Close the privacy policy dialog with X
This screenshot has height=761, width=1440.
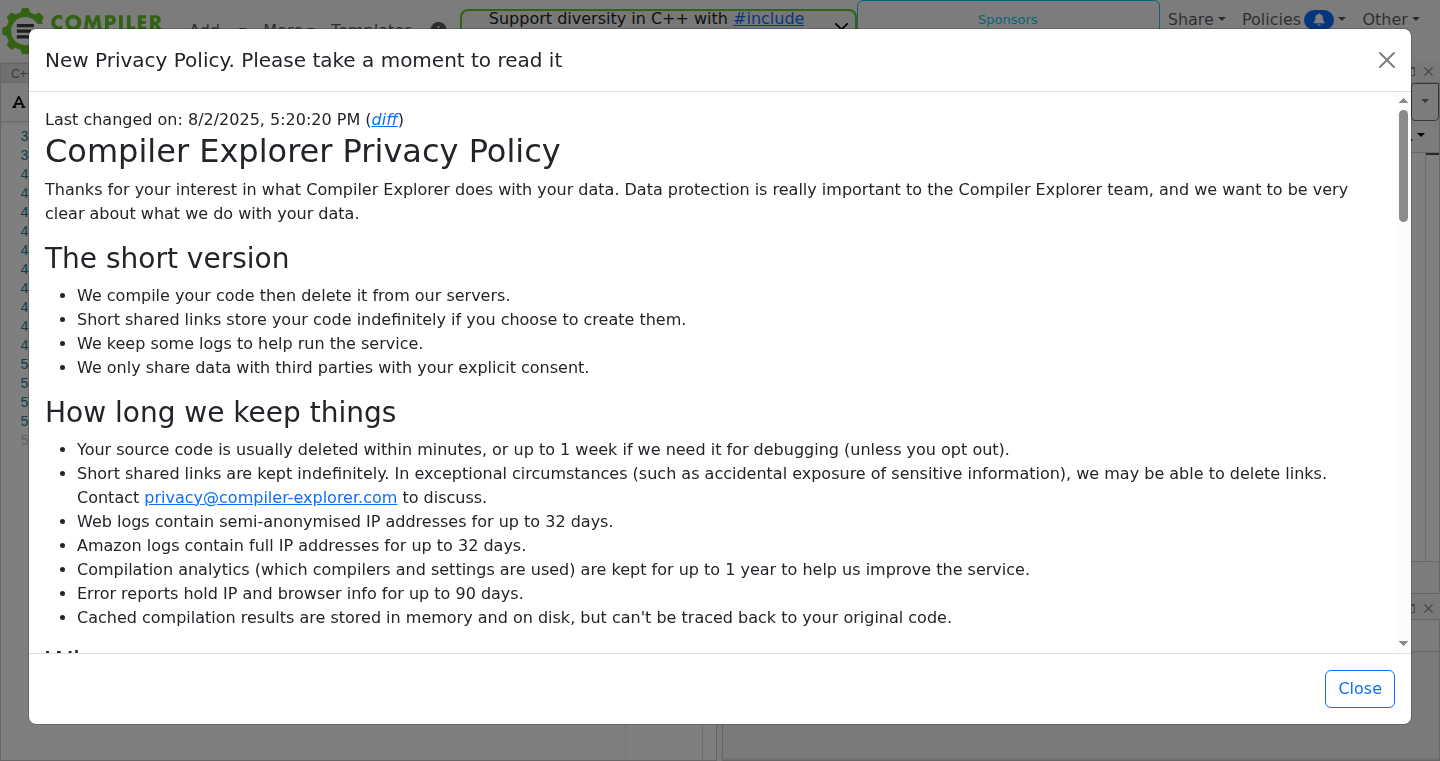(x=1386, y=60)
